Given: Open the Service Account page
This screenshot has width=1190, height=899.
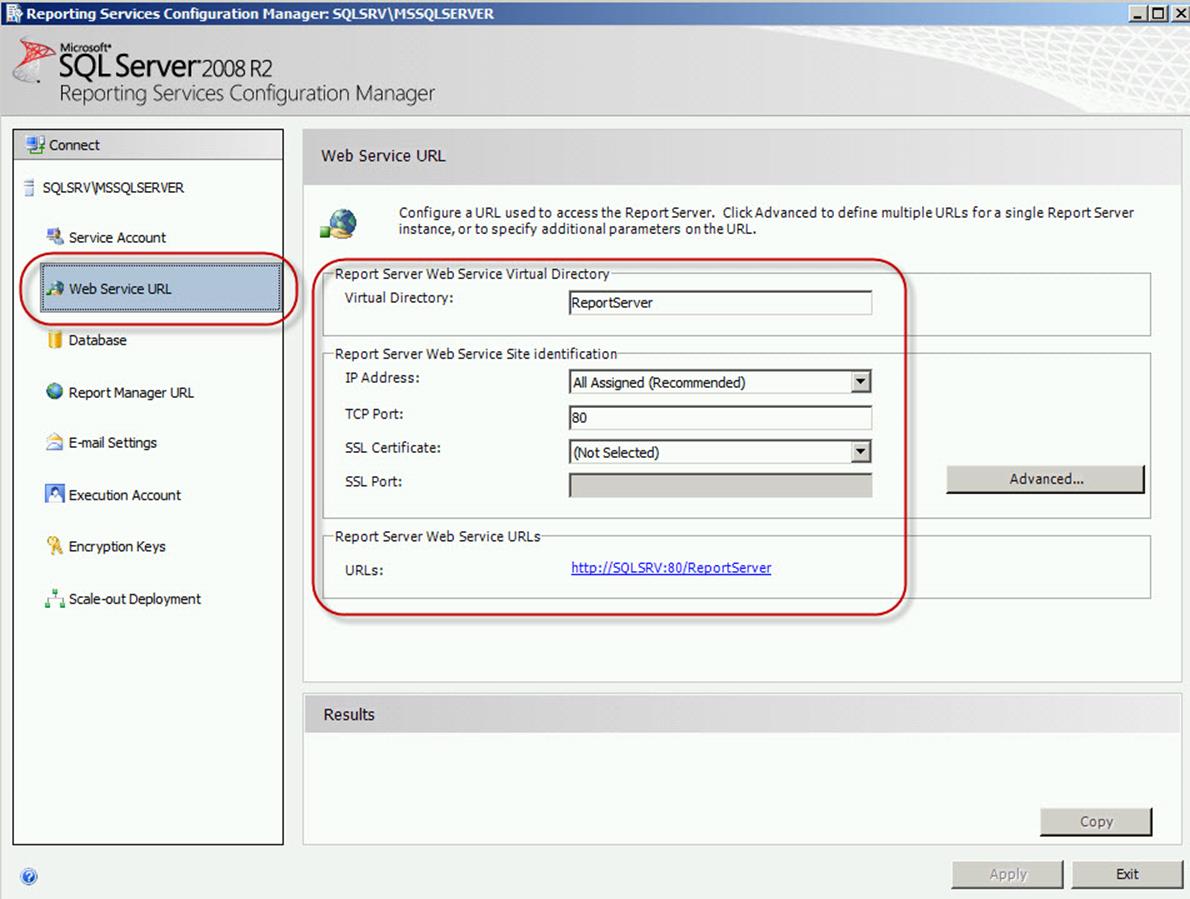Looking at the screenshot, I should [x=117, y=237].
